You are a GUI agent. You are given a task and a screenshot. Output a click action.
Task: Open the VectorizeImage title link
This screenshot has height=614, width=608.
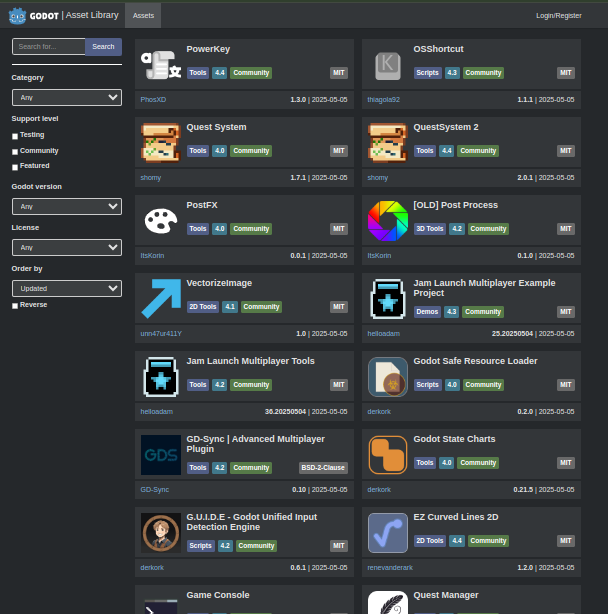(x=219, y=283)
